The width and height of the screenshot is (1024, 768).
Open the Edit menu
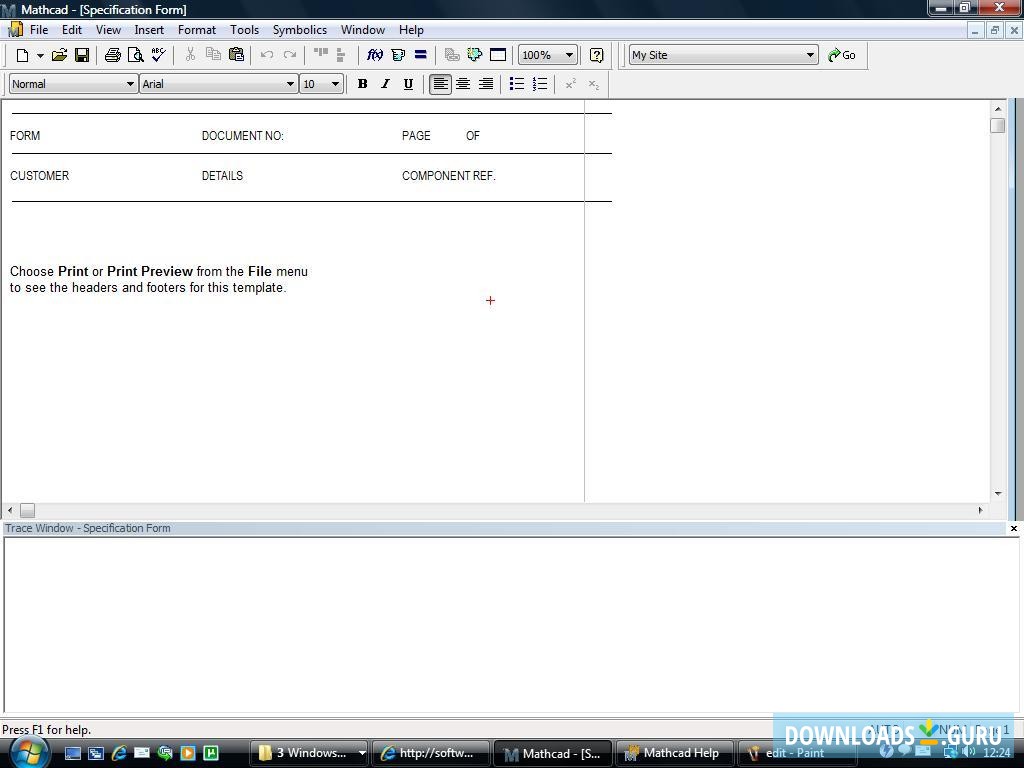click(x=72, y=30)
